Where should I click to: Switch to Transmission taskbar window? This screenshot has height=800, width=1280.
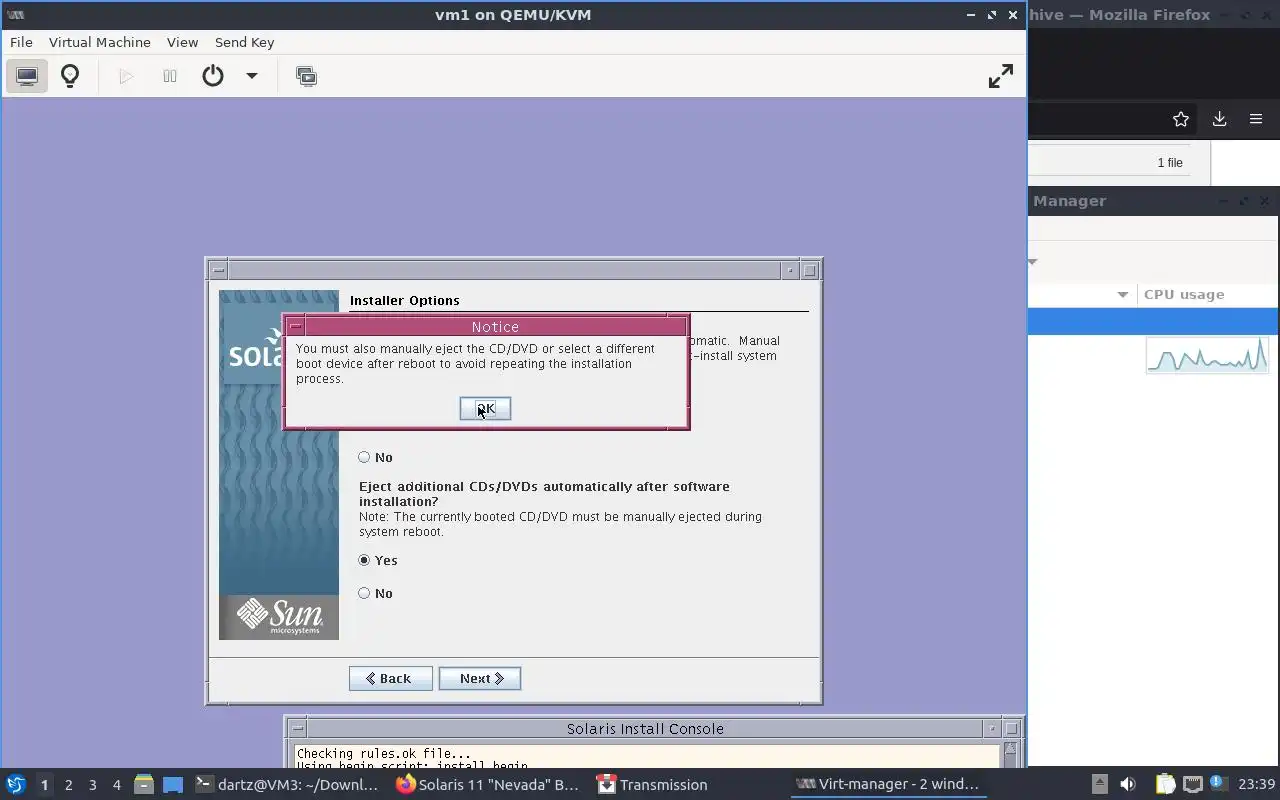pyautogui.click(x=652, y=785)
